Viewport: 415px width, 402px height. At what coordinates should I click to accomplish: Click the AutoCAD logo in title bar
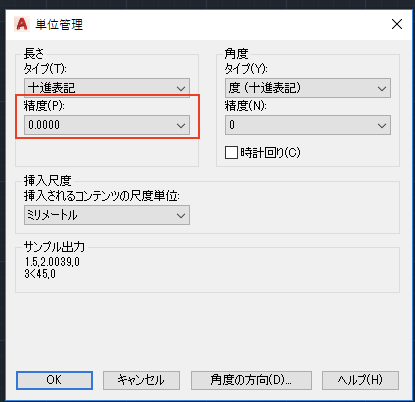[x=22, y=24]
